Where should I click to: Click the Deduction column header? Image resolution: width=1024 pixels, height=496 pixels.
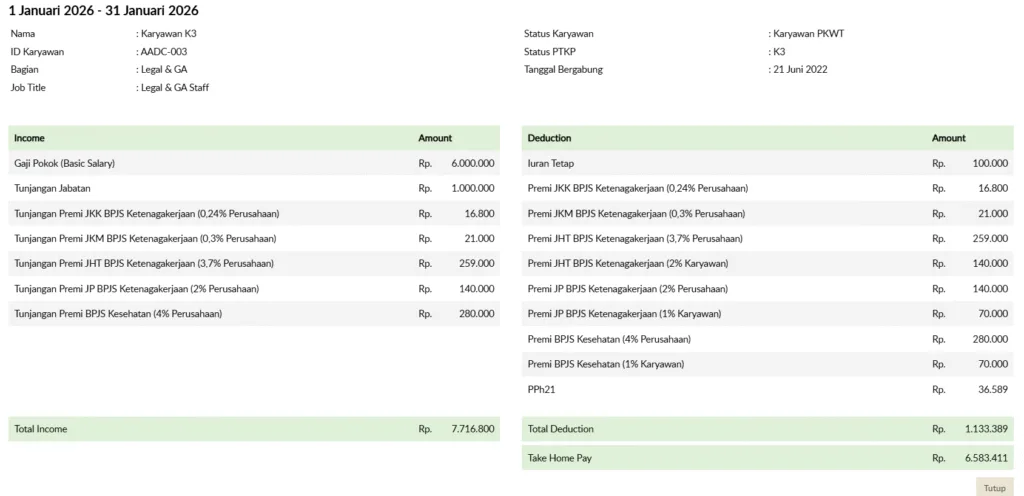pyautogui.click(x=549, y=138)
